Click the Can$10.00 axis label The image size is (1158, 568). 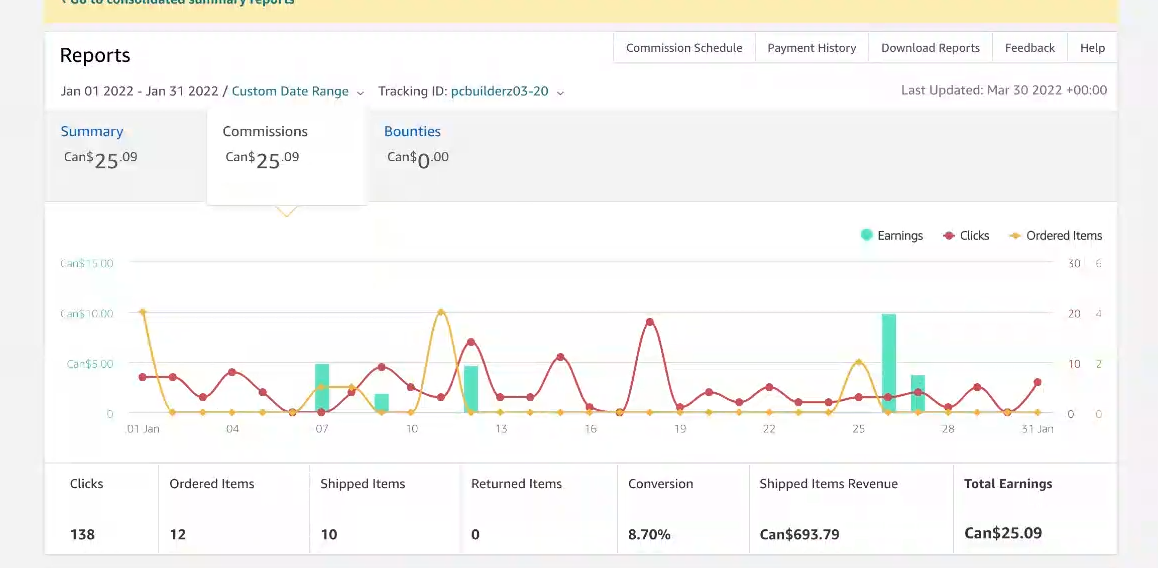[x=86, y=313]
